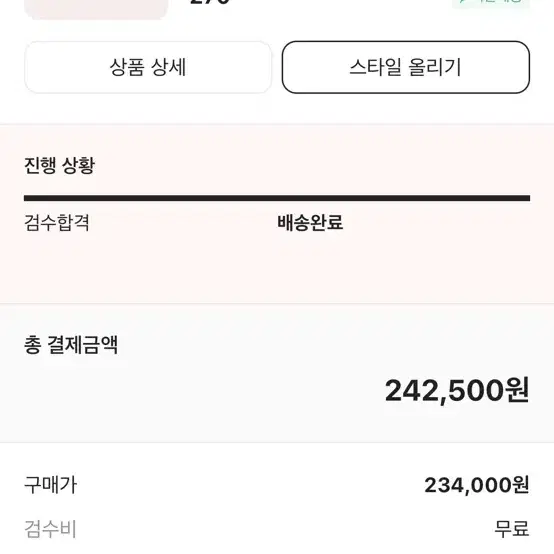Click the white strip above 진행 상황 section
554x554 pixels.
(x=277, y=109)
